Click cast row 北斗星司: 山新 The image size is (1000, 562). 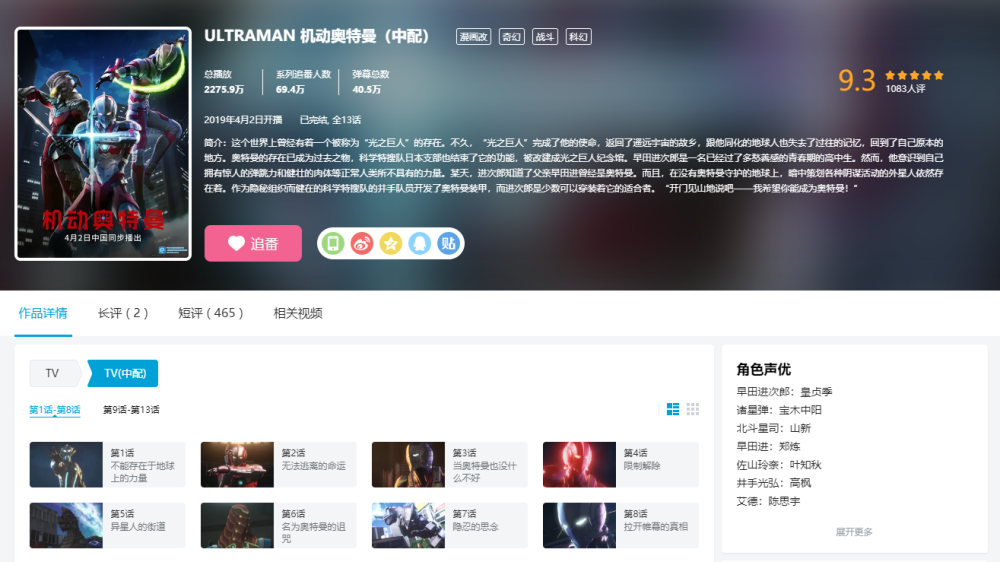tap(774, 428)
